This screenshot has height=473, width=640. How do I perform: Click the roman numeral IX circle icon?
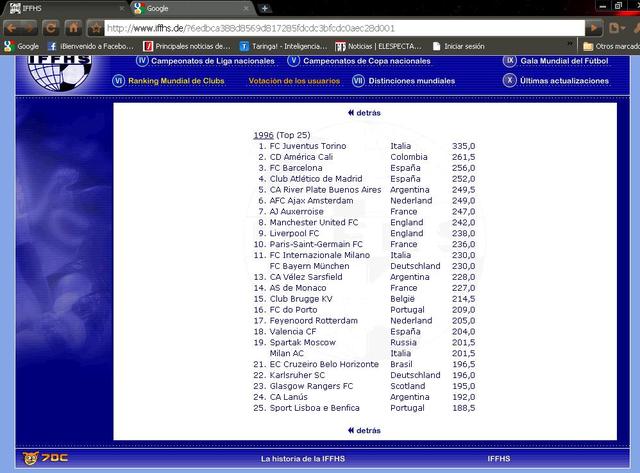pyautogui.click(x=509, y=61)
